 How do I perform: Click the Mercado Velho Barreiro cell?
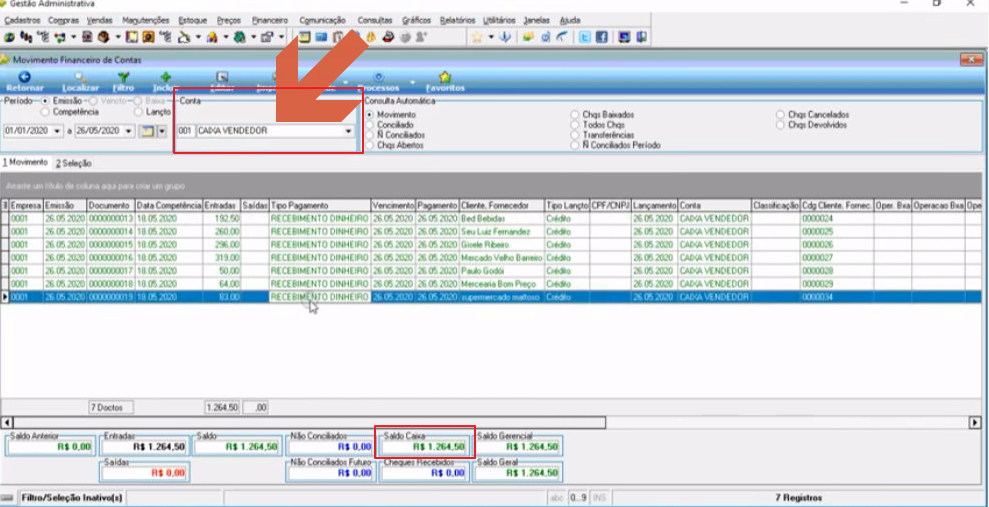(501, 257)
